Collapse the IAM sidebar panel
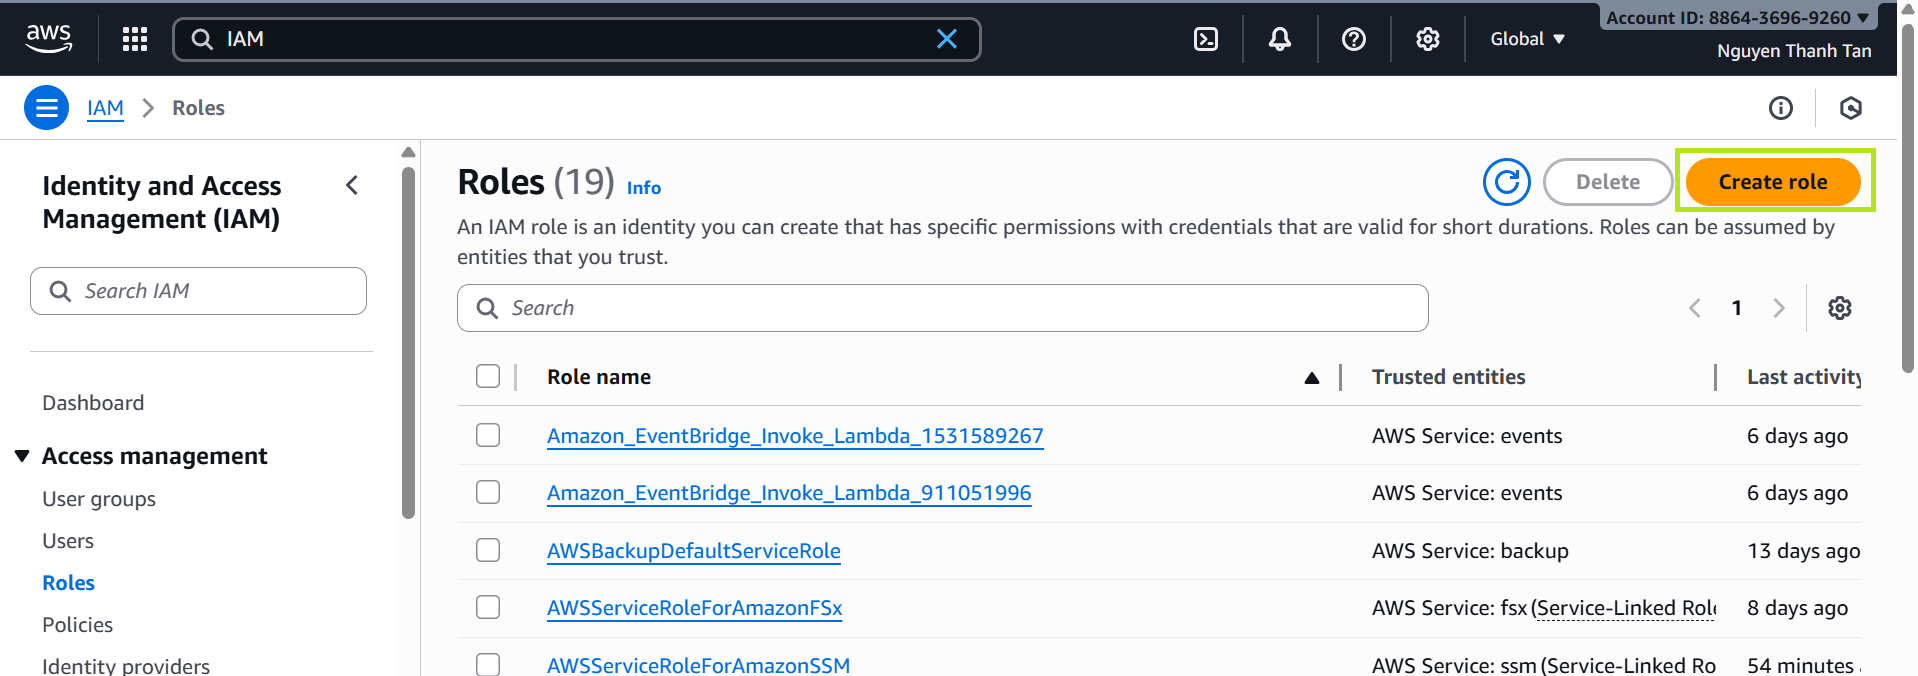Image resolution: width=1918 pixels, height=676 pixels. click(x=352, y=185)
